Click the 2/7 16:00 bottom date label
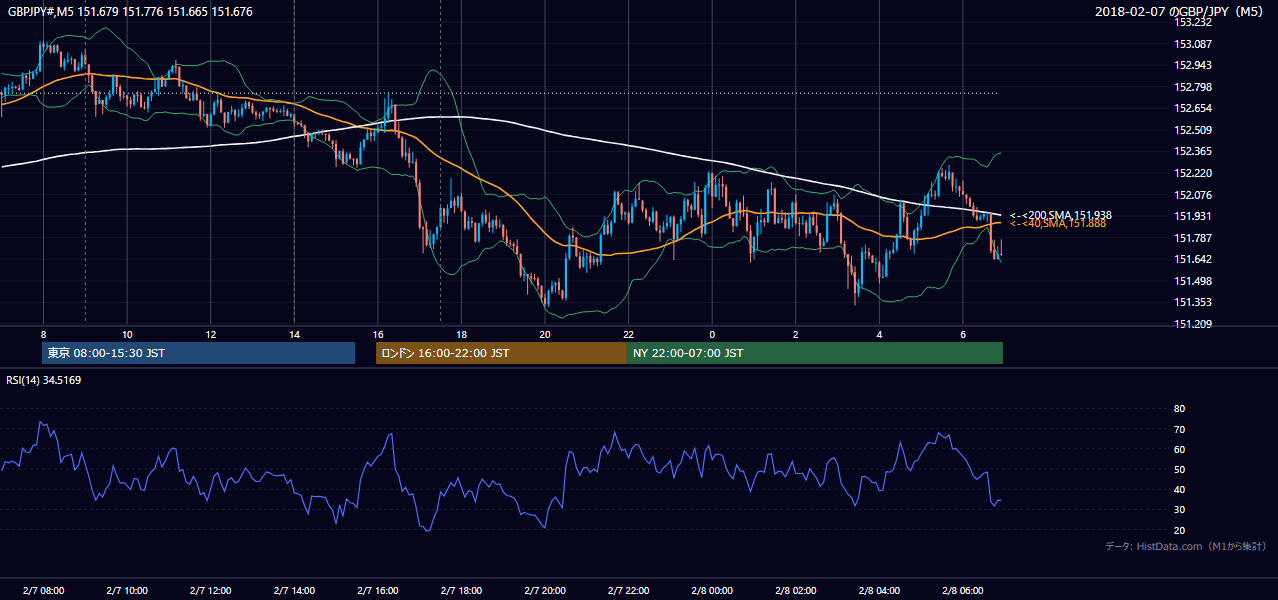1278x600 pixels. [x=378, y=591]
